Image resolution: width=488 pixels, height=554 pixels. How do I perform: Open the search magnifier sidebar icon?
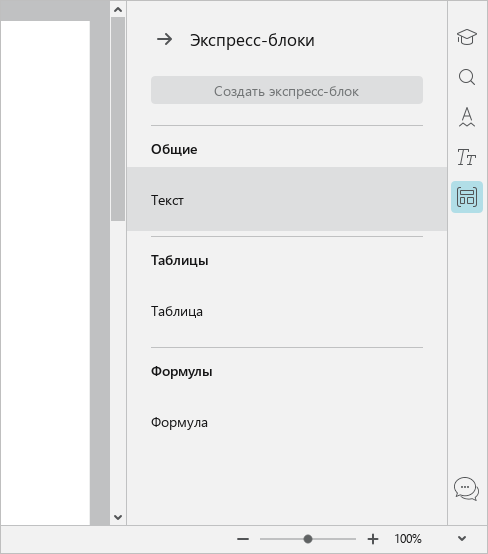click(466, 77)
